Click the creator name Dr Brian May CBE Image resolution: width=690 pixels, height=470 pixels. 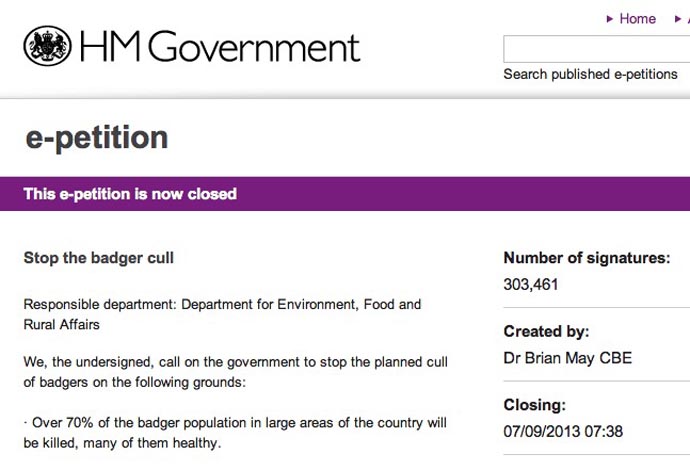tap(567, 358)
